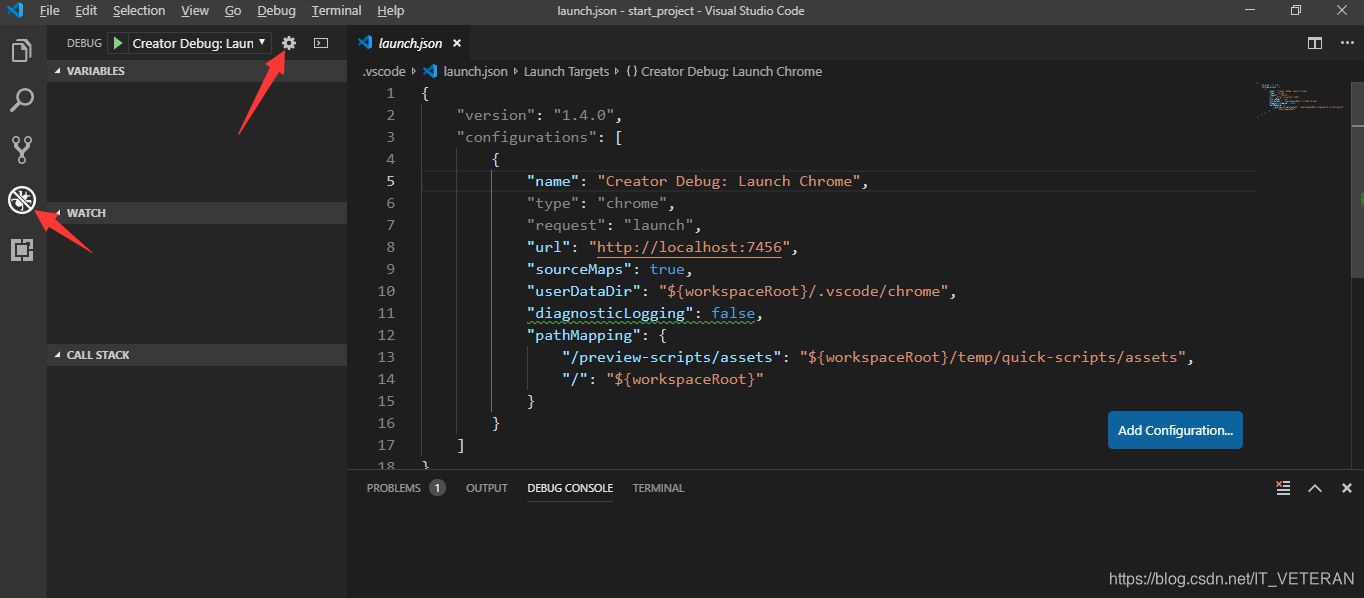Viewport: 1364px width, 598px height.
Task: Close the launch.json editor tab
Action: coord(457,43)
